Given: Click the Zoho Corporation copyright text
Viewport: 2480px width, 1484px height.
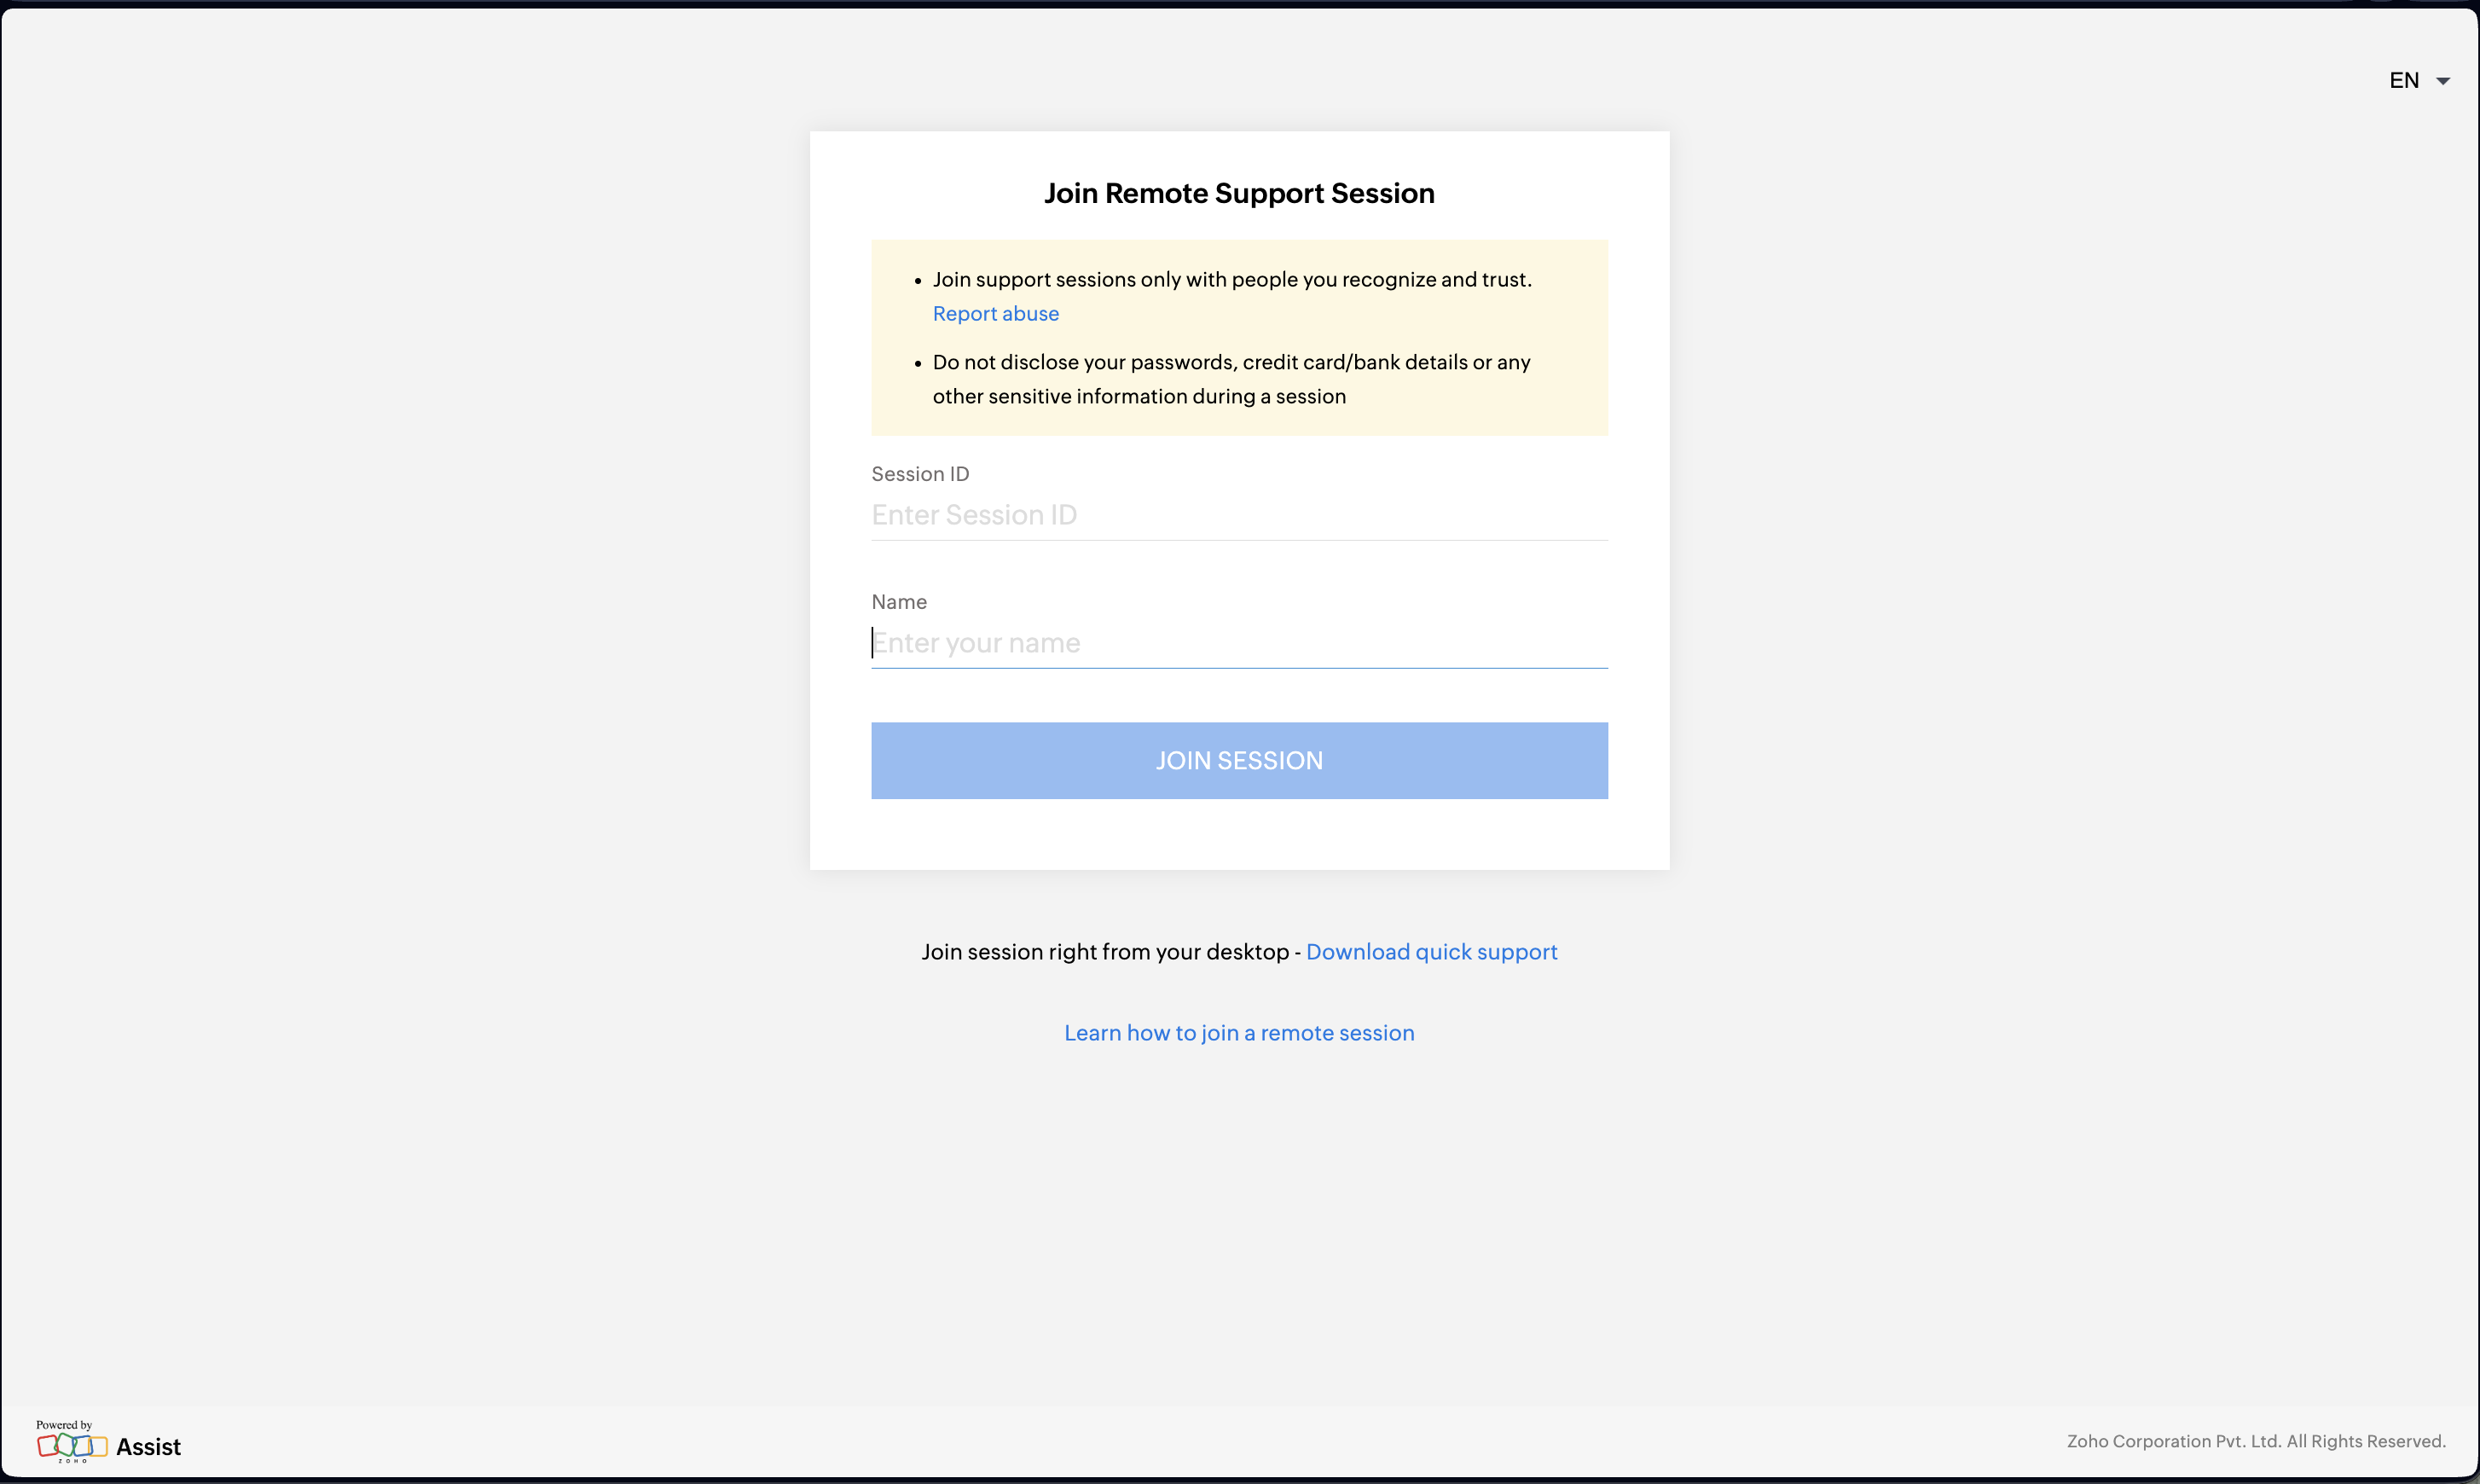Looking at the screenshot, I should tap(2256, 1440).
